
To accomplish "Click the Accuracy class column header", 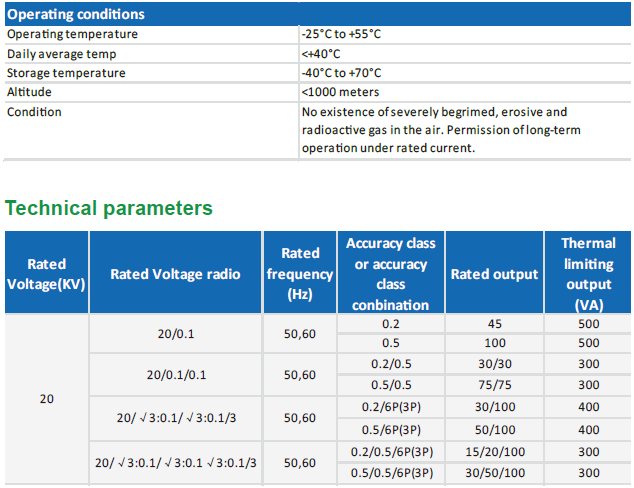I will [391, 274].
